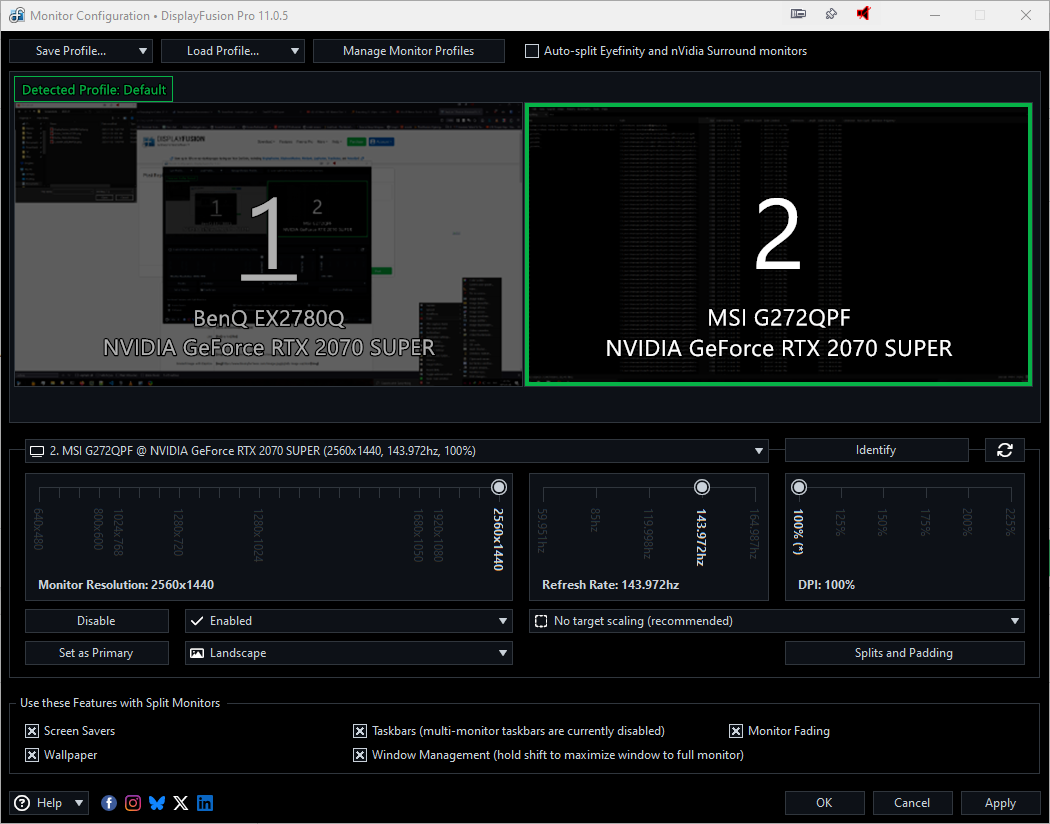Enable Auto-split Eyefinity and nVidia Surround monitors
Viewport: 1050px width, 824px height.
(x=532, y=51)
